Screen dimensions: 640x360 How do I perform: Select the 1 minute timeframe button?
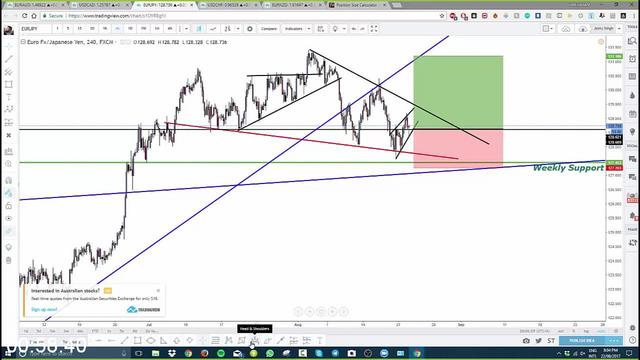[x=58, y=29]
